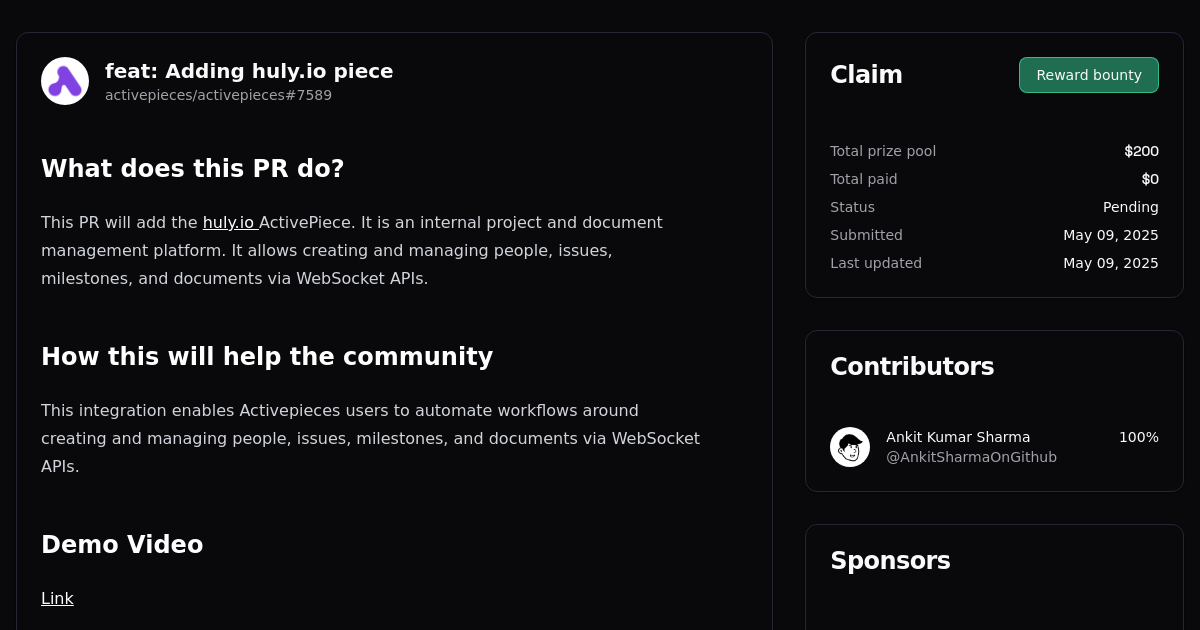Image resolution: width=1200 pixels, height=630 pixels.
Task: Open the huly.io hyperlink in the description
Action: click(229, 222)
